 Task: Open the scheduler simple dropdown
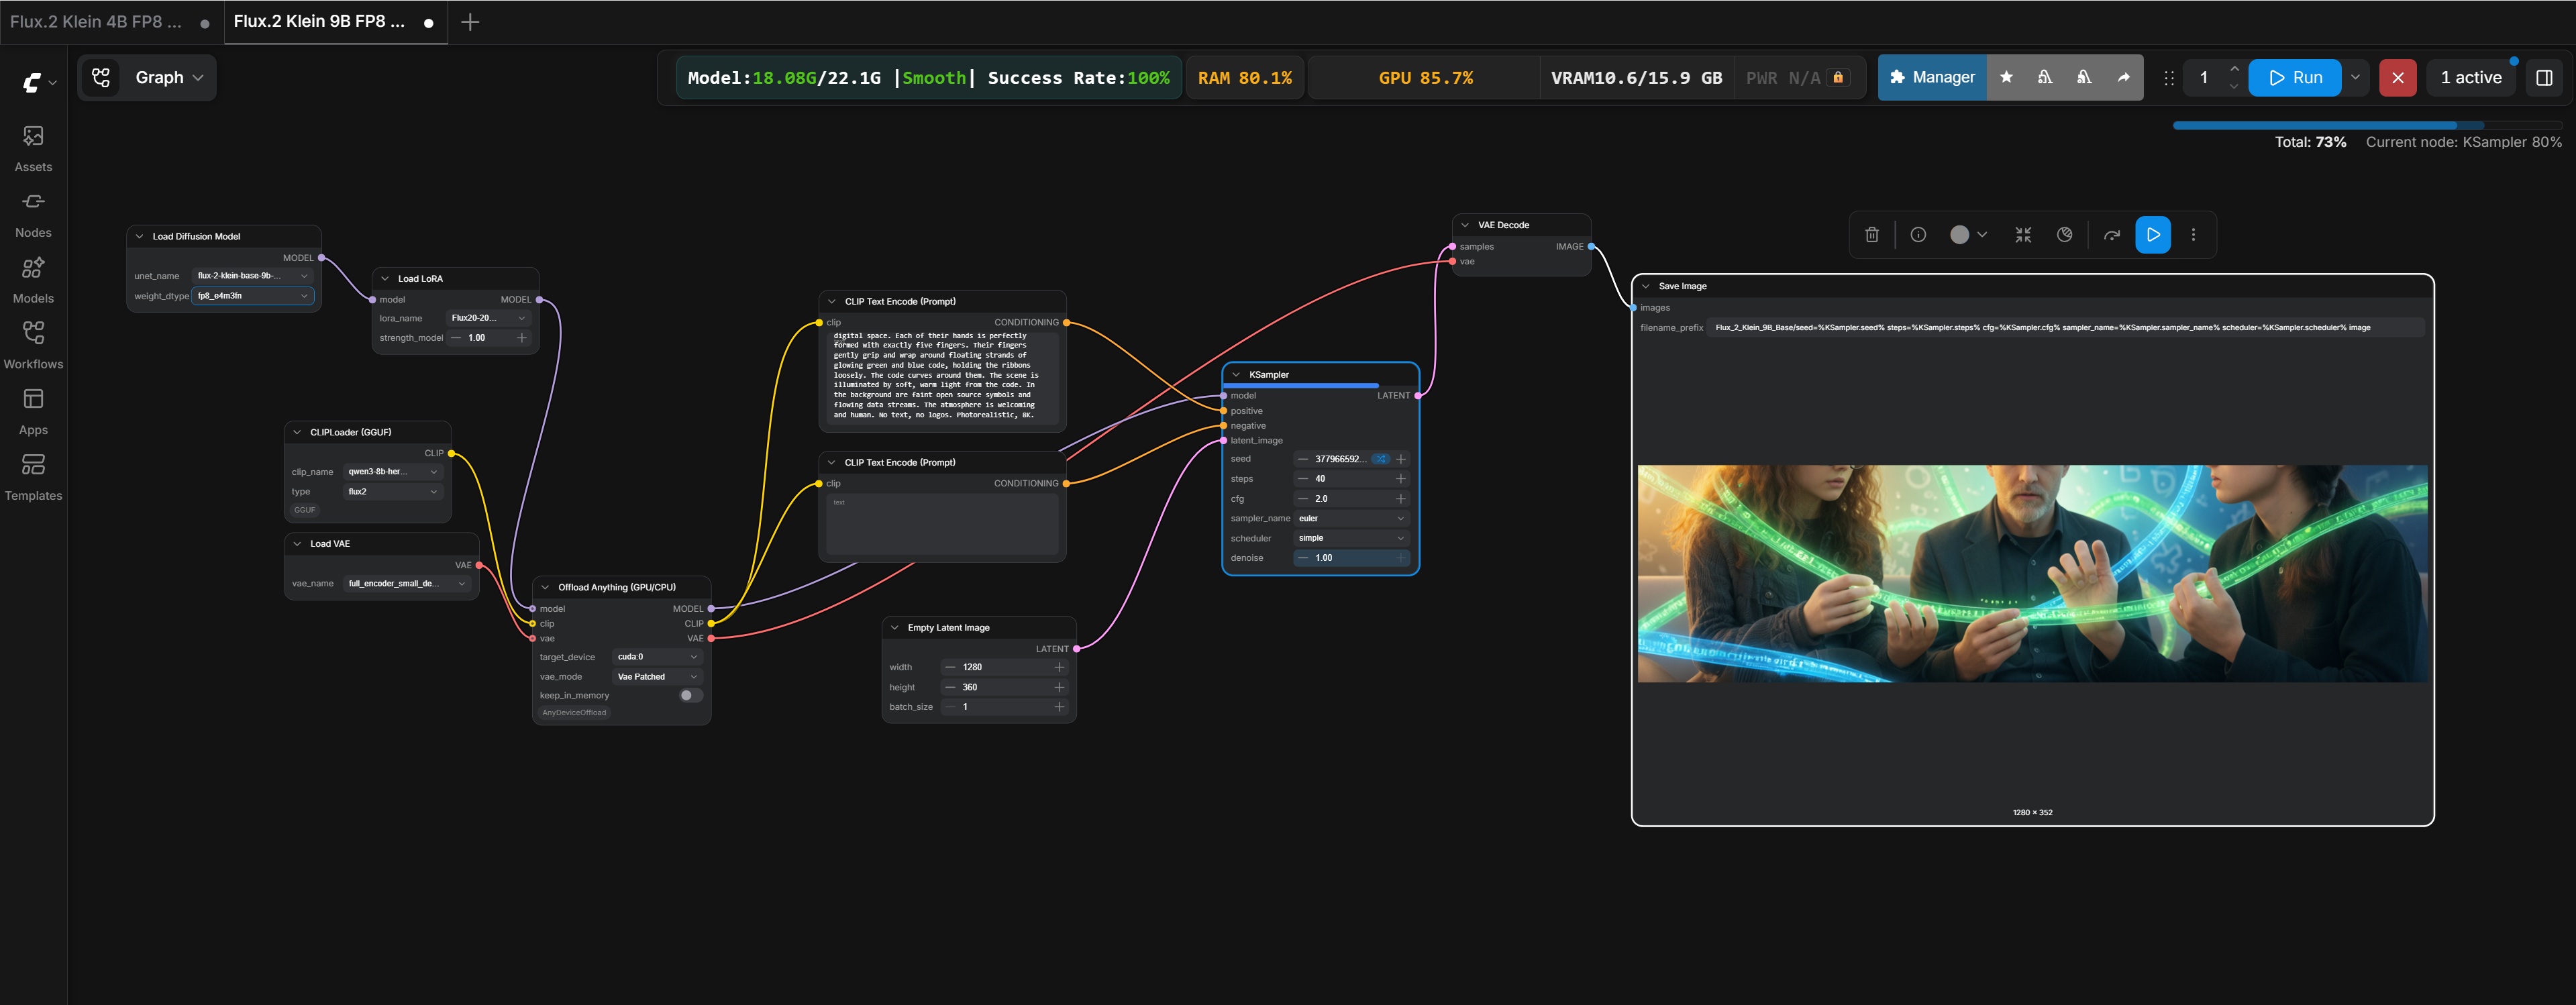(1351, 538)
